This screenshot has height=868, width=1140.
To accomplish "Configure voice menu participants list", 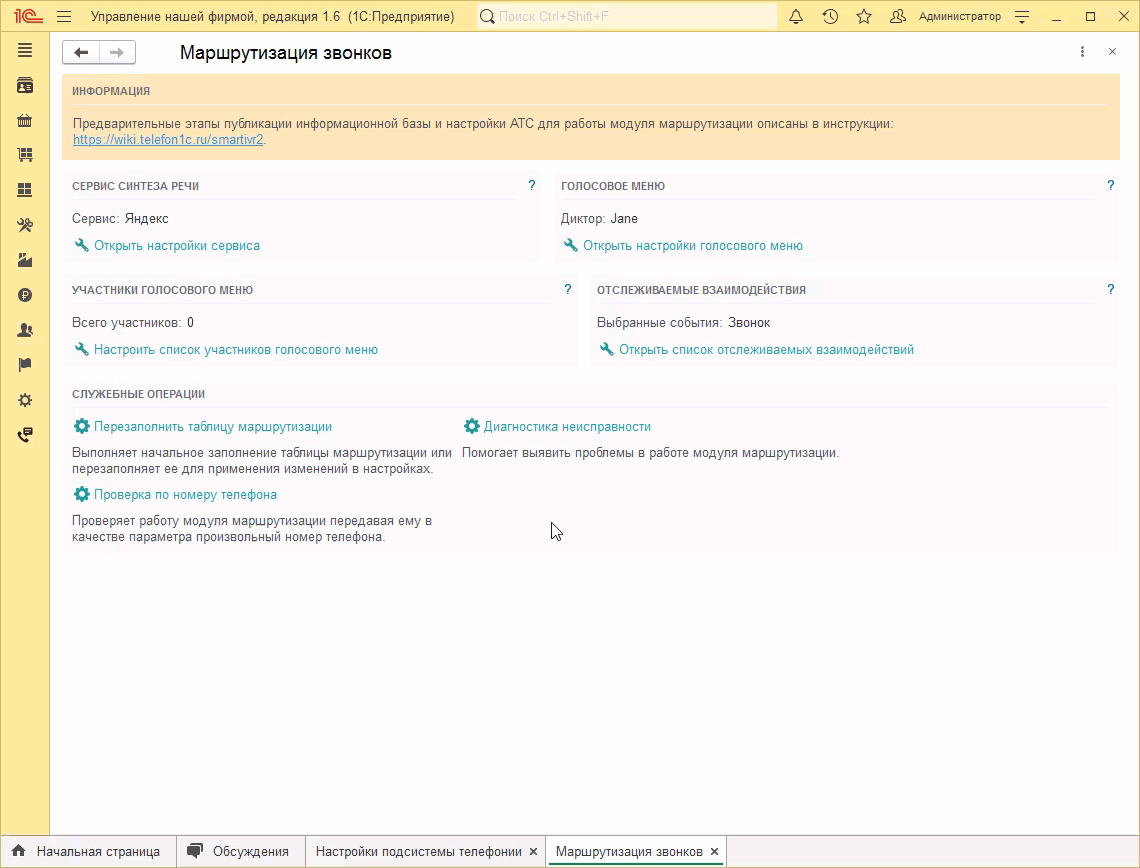I will point(235,350).
